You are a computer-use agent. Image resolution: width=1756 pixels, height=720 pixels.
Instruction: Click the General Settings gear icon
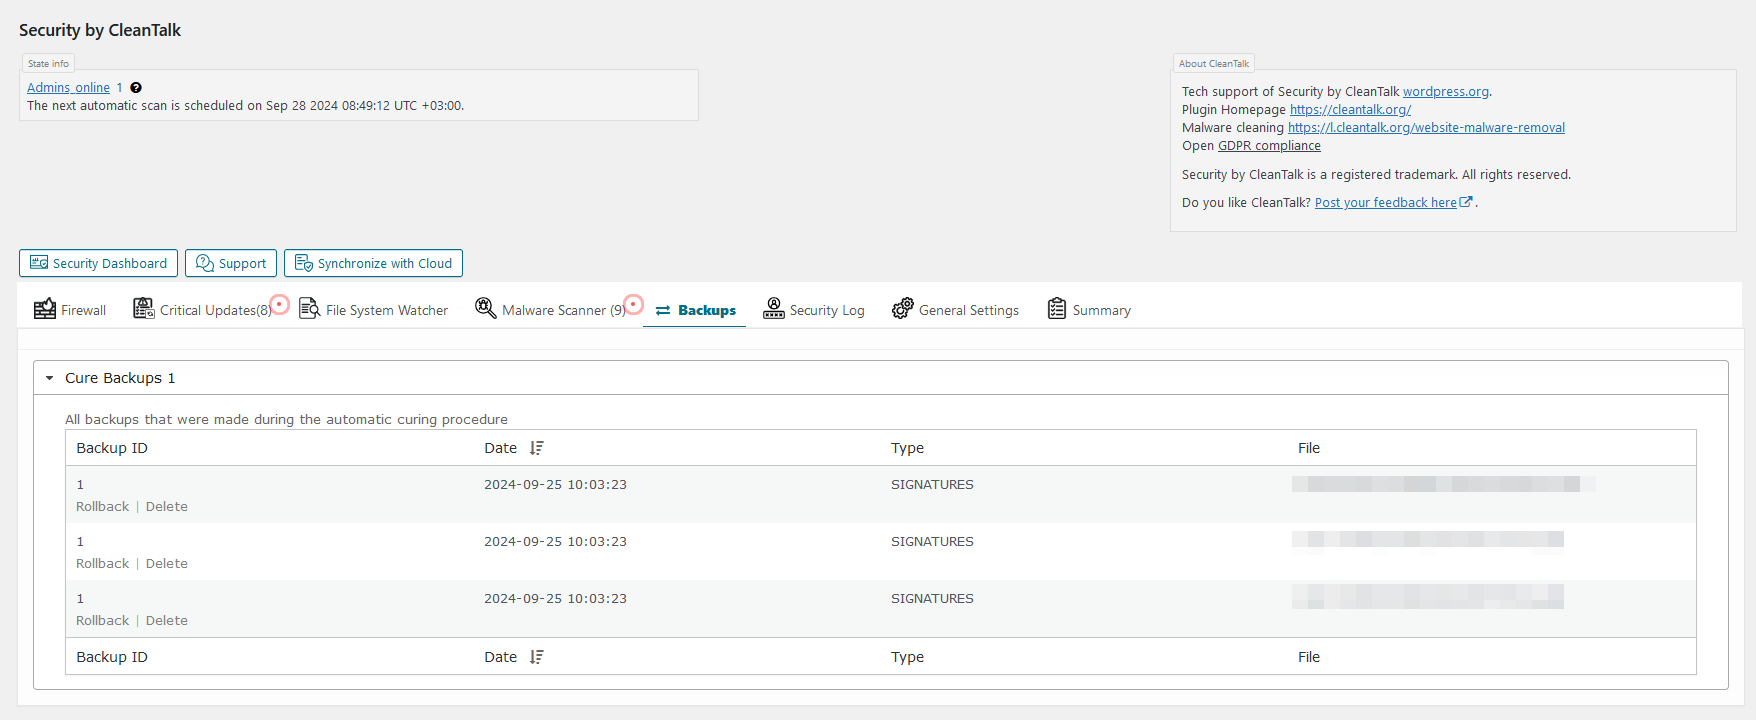(x=903, y=309)
